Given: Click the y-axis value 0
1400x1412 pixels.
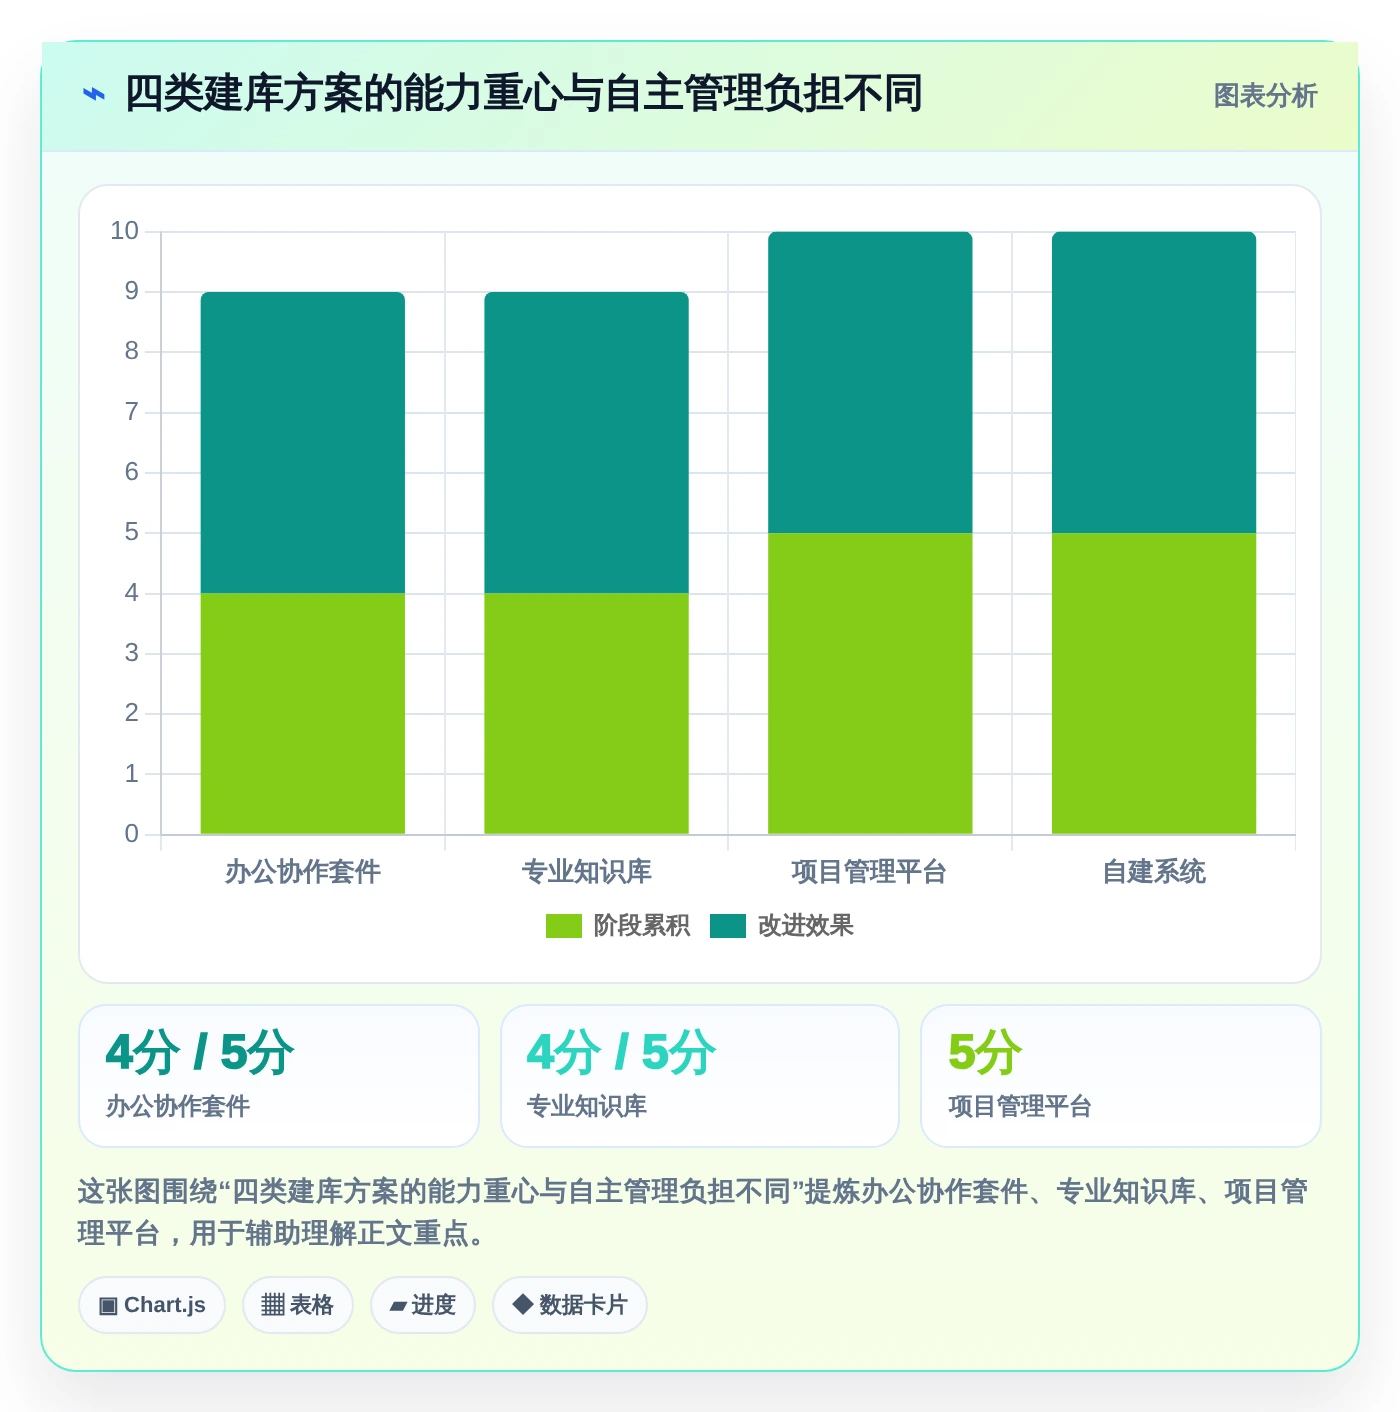Looking at the screenshot, I should click(131, 834).
